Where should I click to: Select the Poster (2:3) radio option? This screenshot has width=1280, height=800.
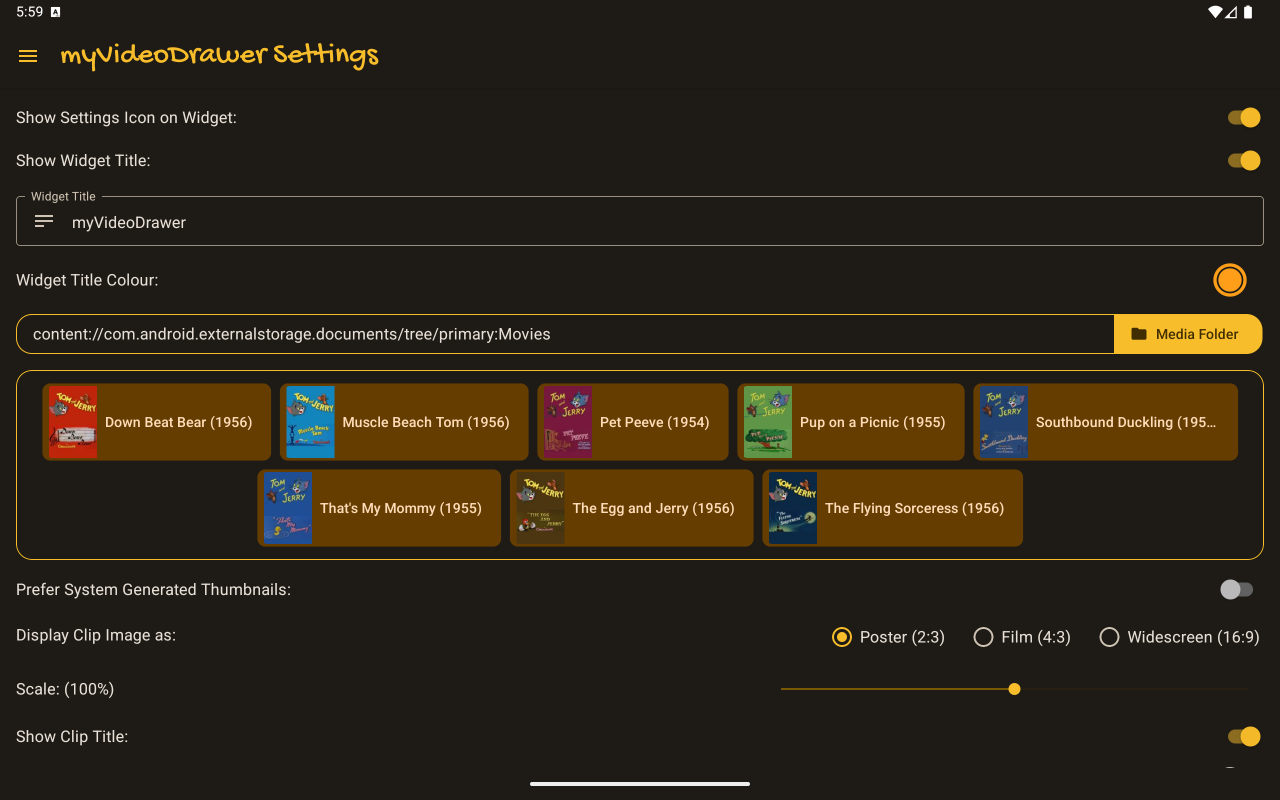[842, 637]
